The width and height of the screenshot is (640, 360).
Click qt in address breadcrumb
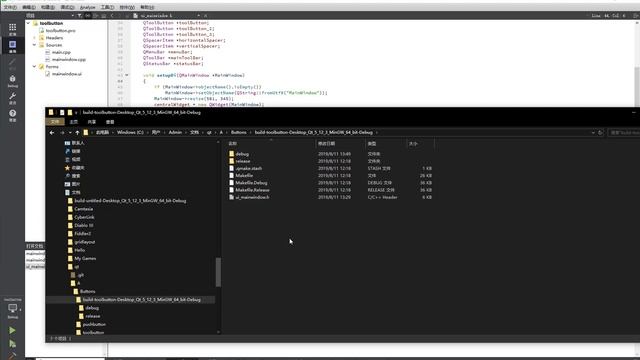pyautogui.click(x=209, y=133)
